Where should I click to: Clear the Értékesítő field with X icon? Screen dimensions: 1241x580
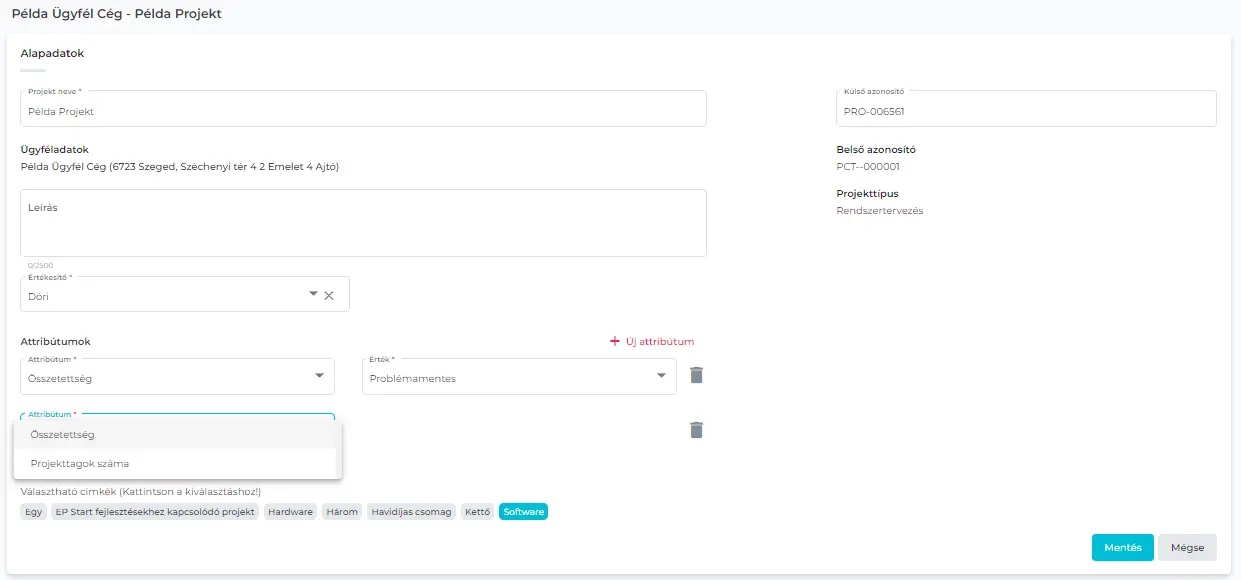329,295
